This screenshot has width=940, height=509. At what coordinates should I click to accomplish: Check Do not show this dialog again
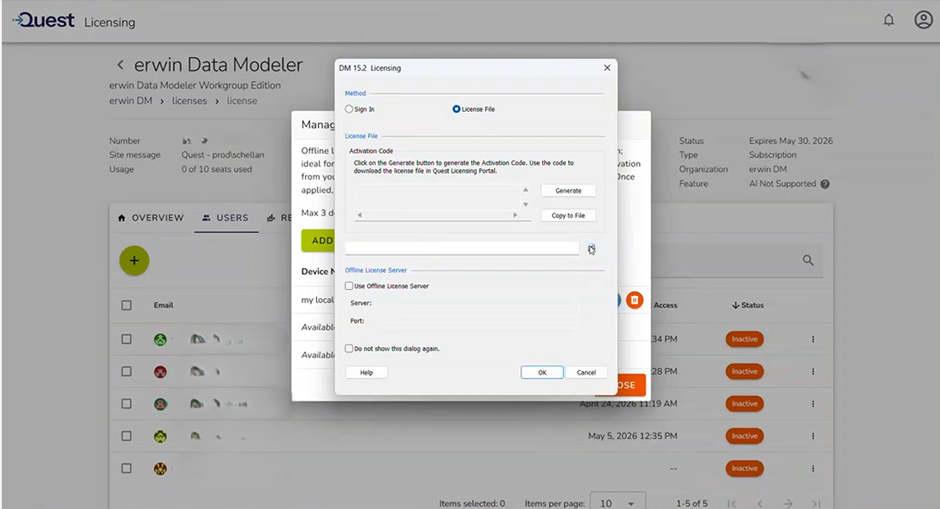pos(349,348)
